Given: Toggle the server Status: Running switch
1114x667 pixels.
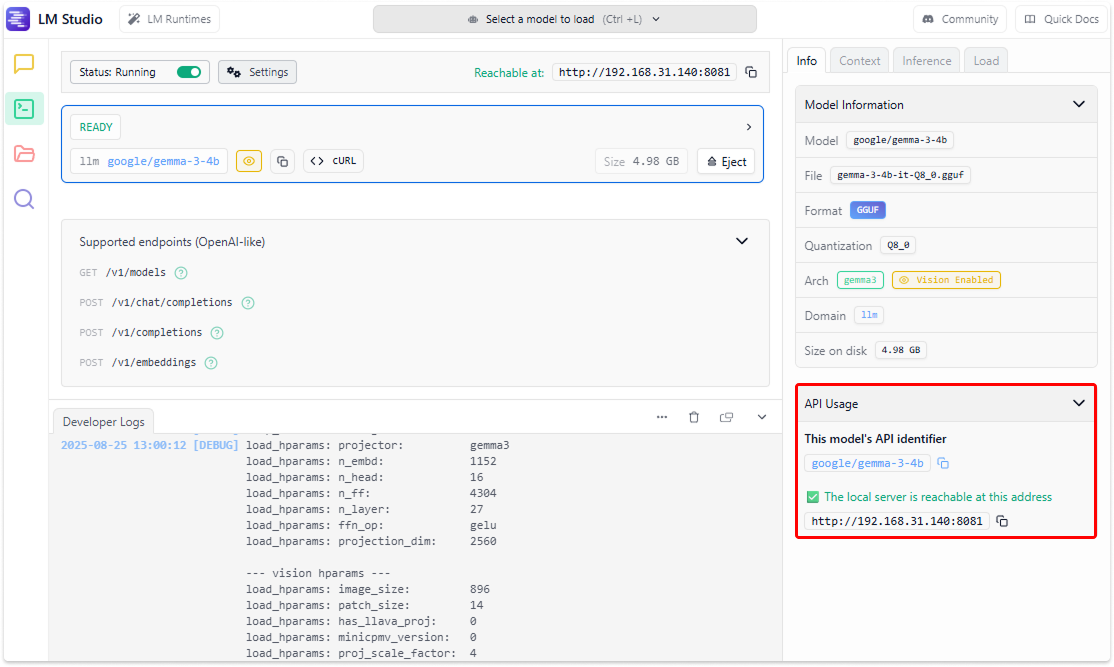Looking at the screenshot, I should (x=188, y=72).
